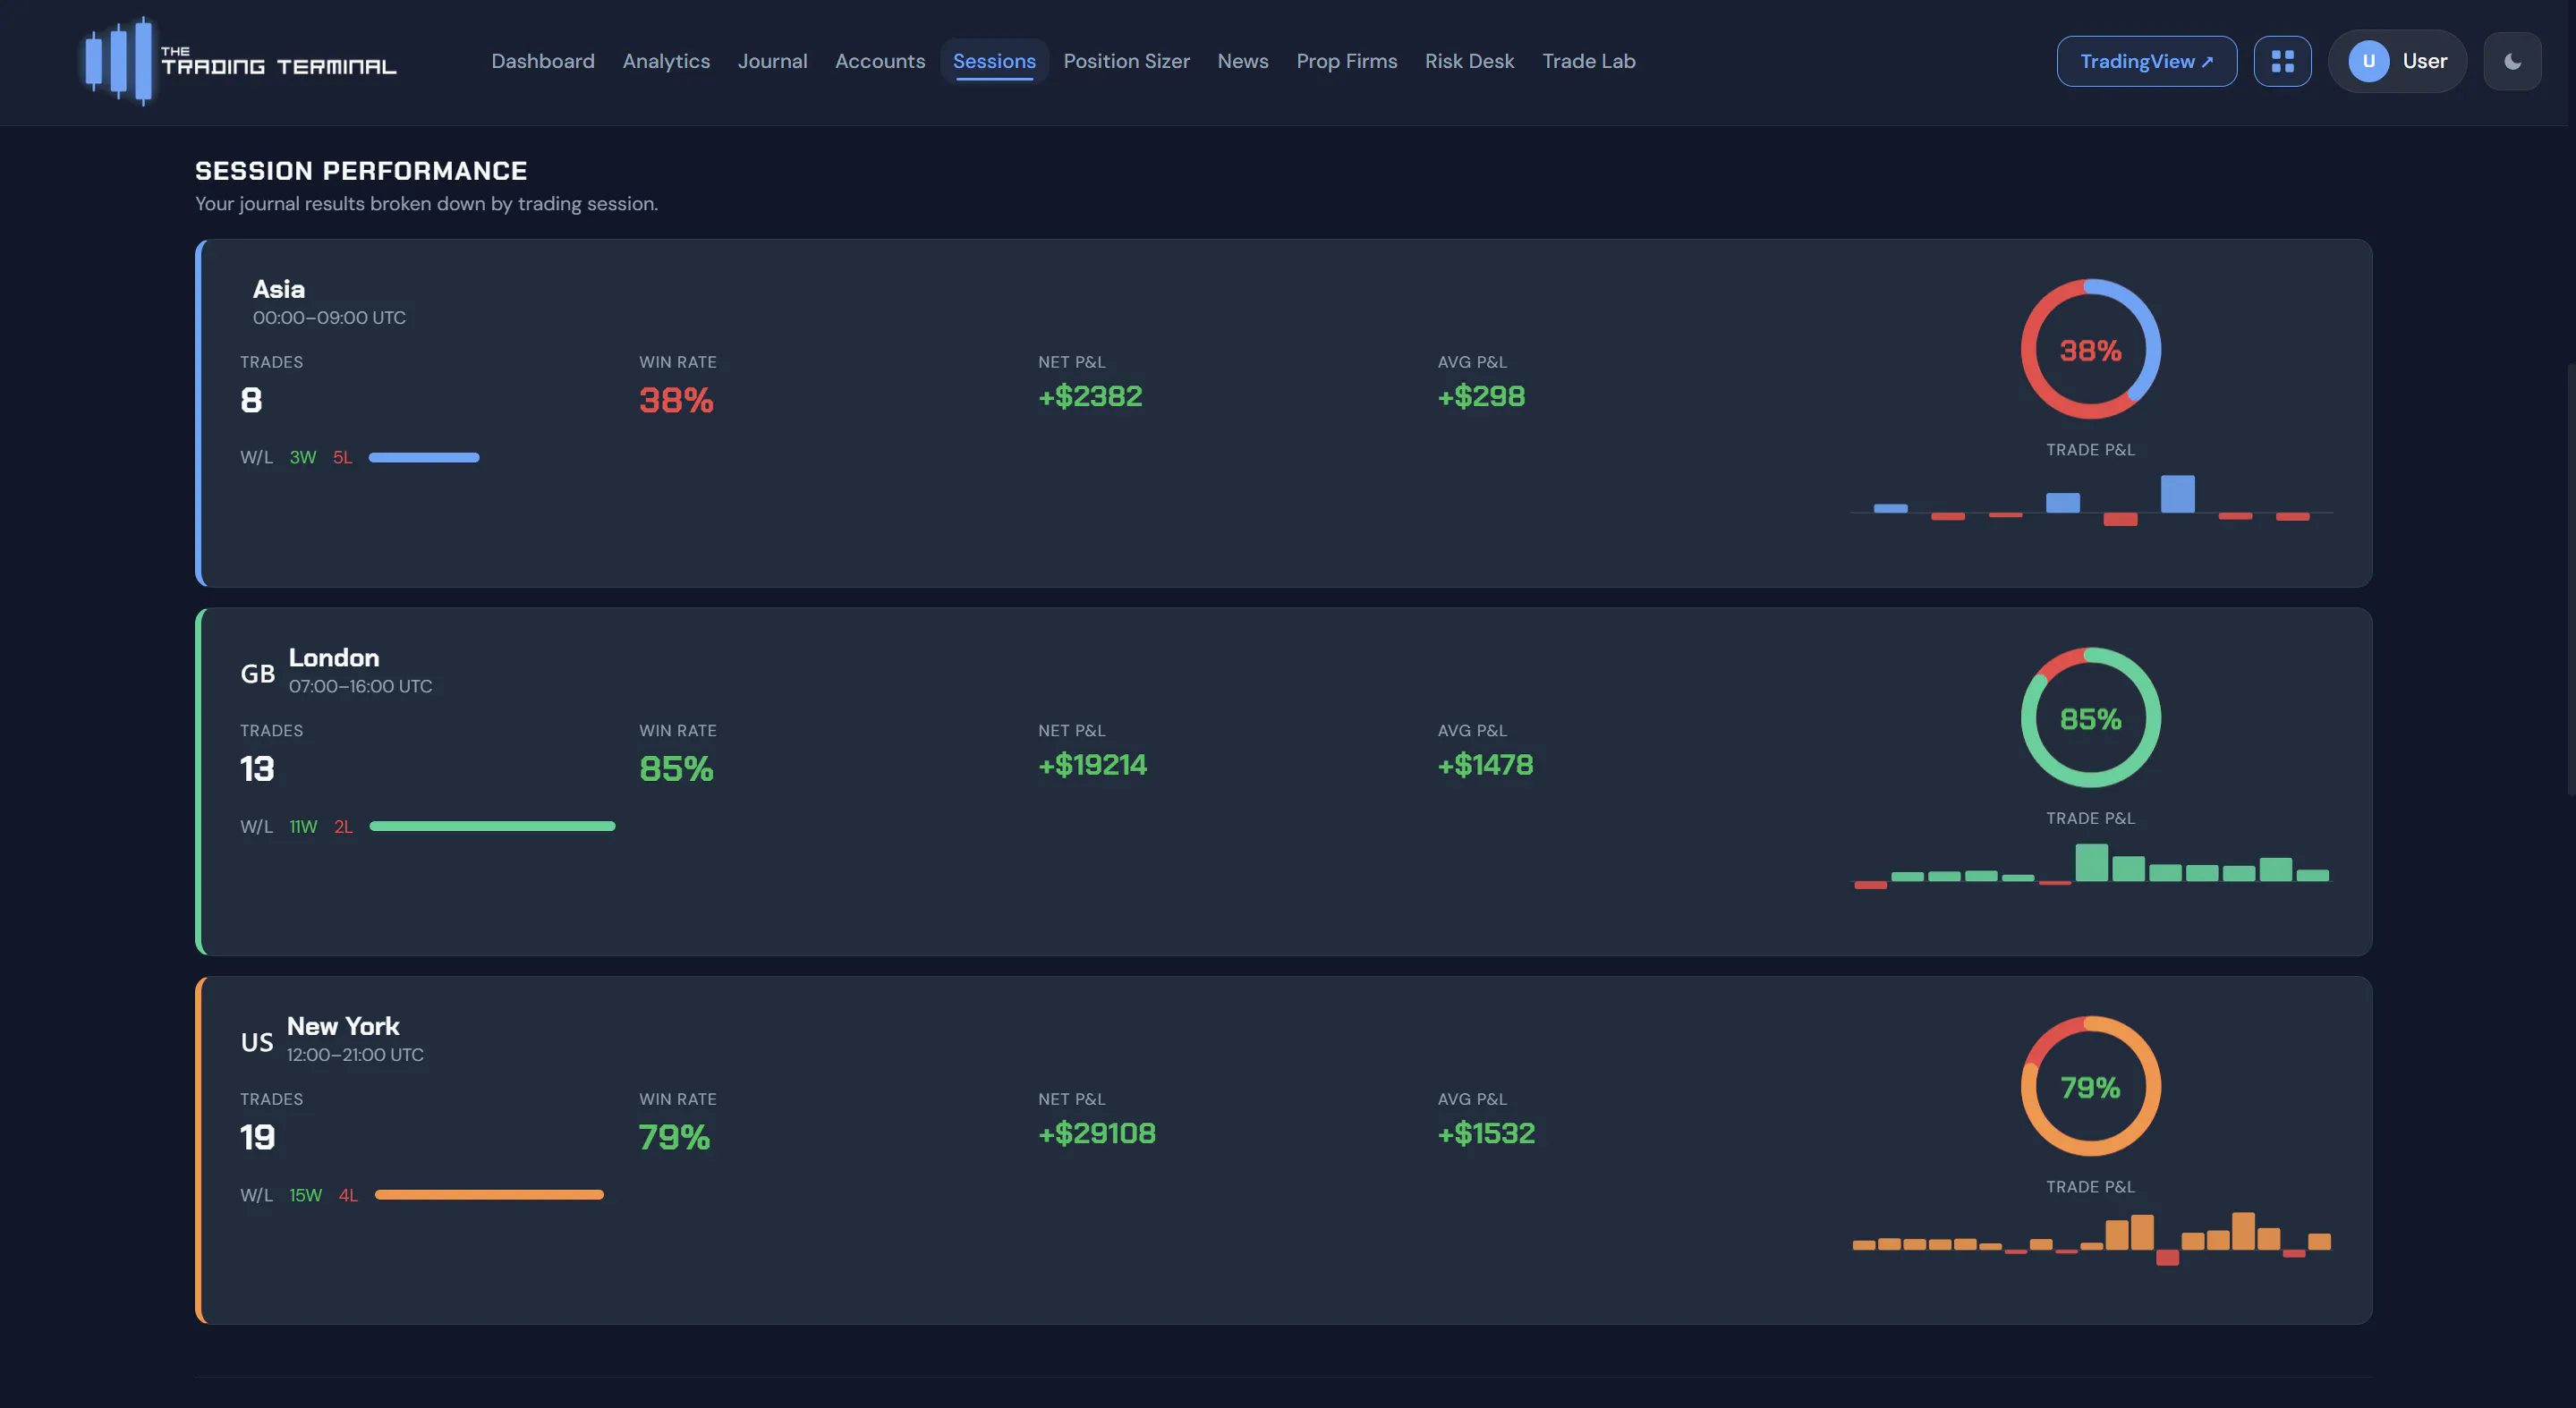The height and width of the screenshot is (1408, 2576).
Task: Navigate to Trade Lab
Action: click(1588, 61)
